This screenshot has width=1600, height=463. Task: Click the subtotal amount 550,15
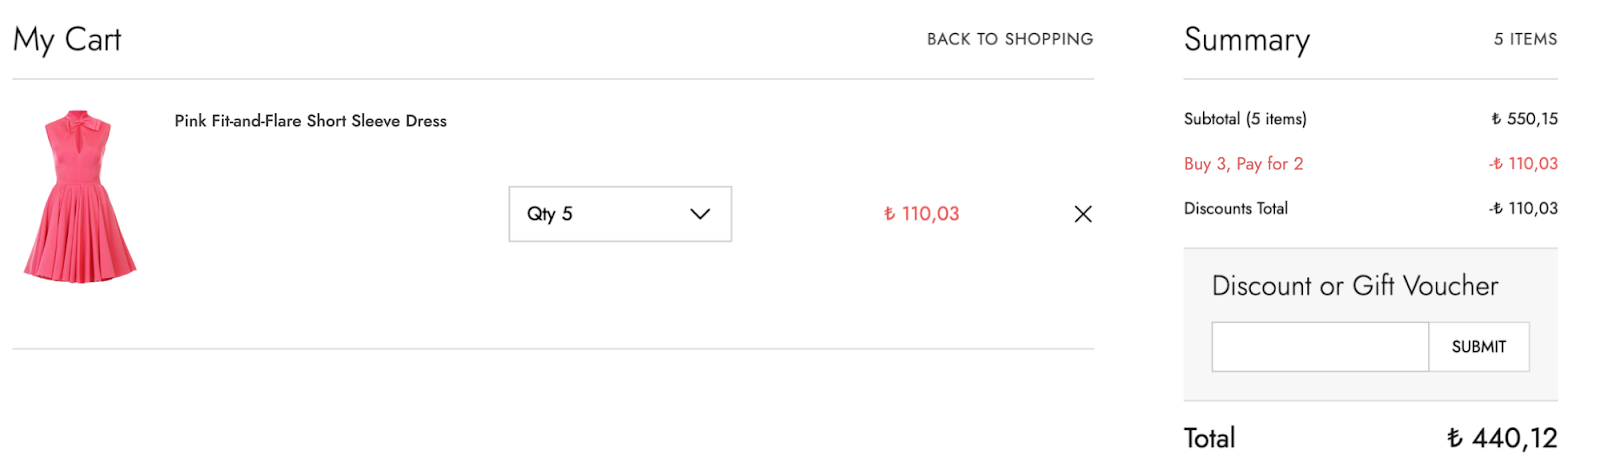[x=1524, y=119]
